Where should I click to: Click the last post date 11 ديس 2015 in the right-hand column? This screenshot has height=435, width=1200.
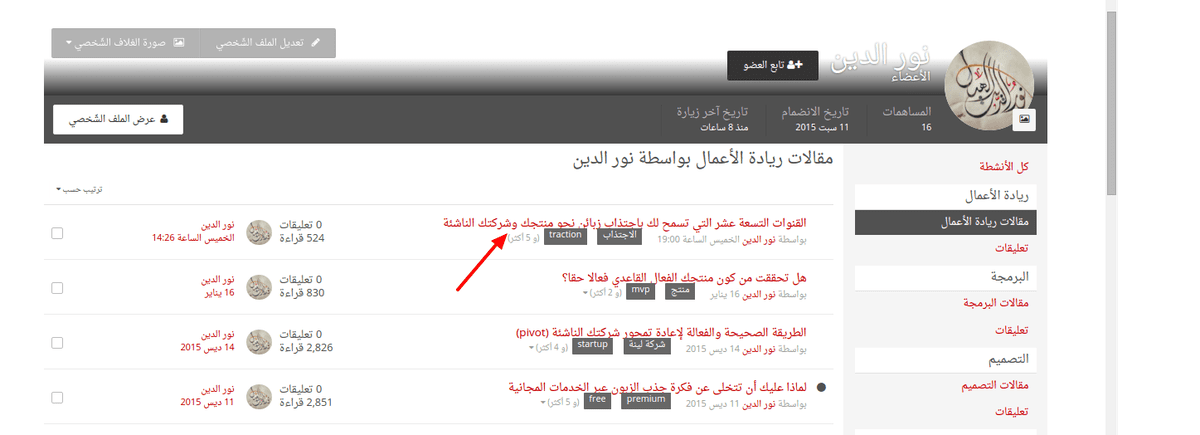pyautogui.click(x=208, y=403)
